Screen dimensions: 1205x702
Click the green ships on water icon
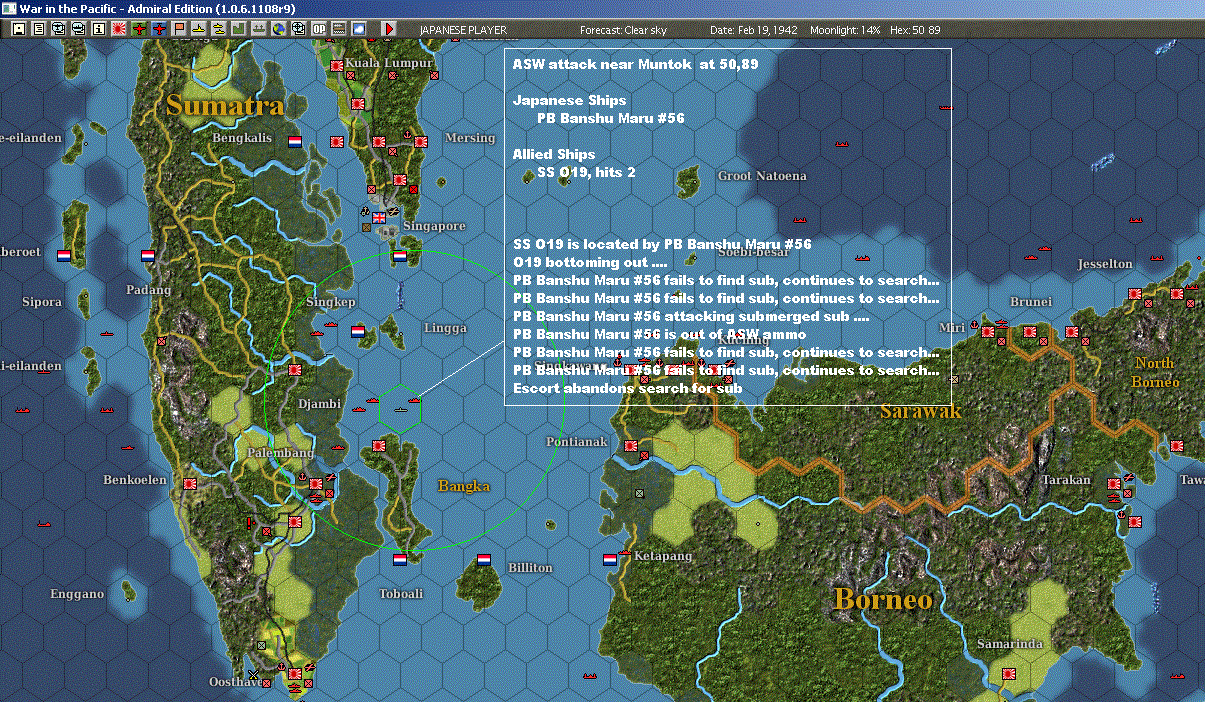pos(258,29)
